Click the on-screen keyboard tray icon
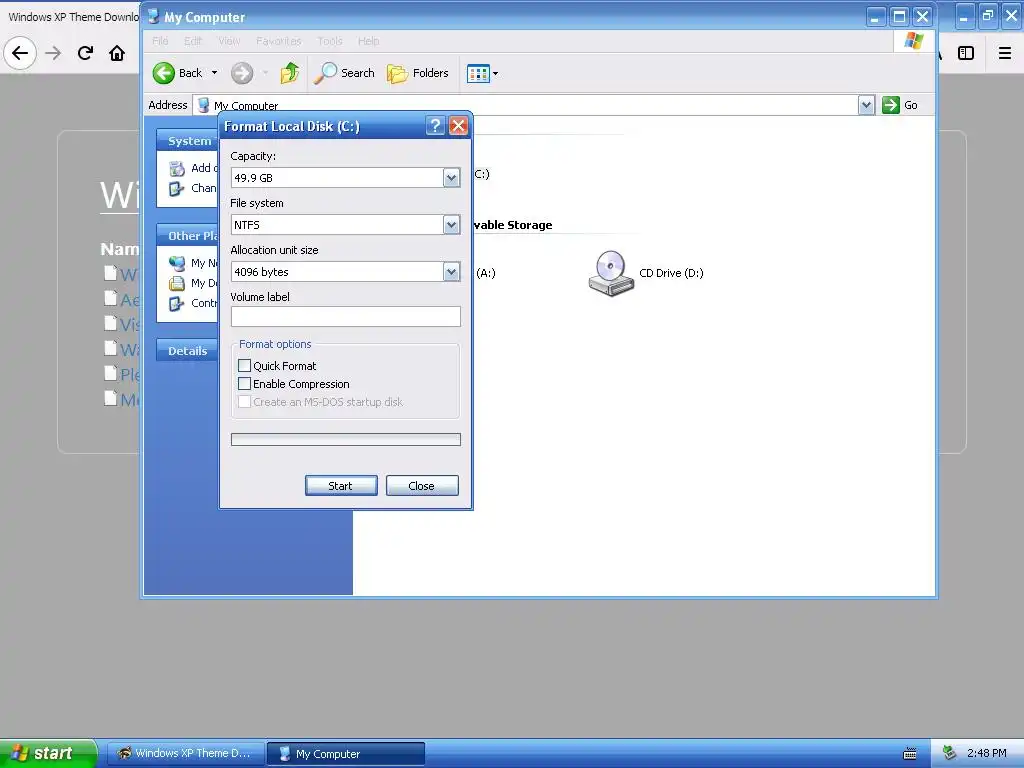This screenshot has width=1024, height=768. coord(910,754)
